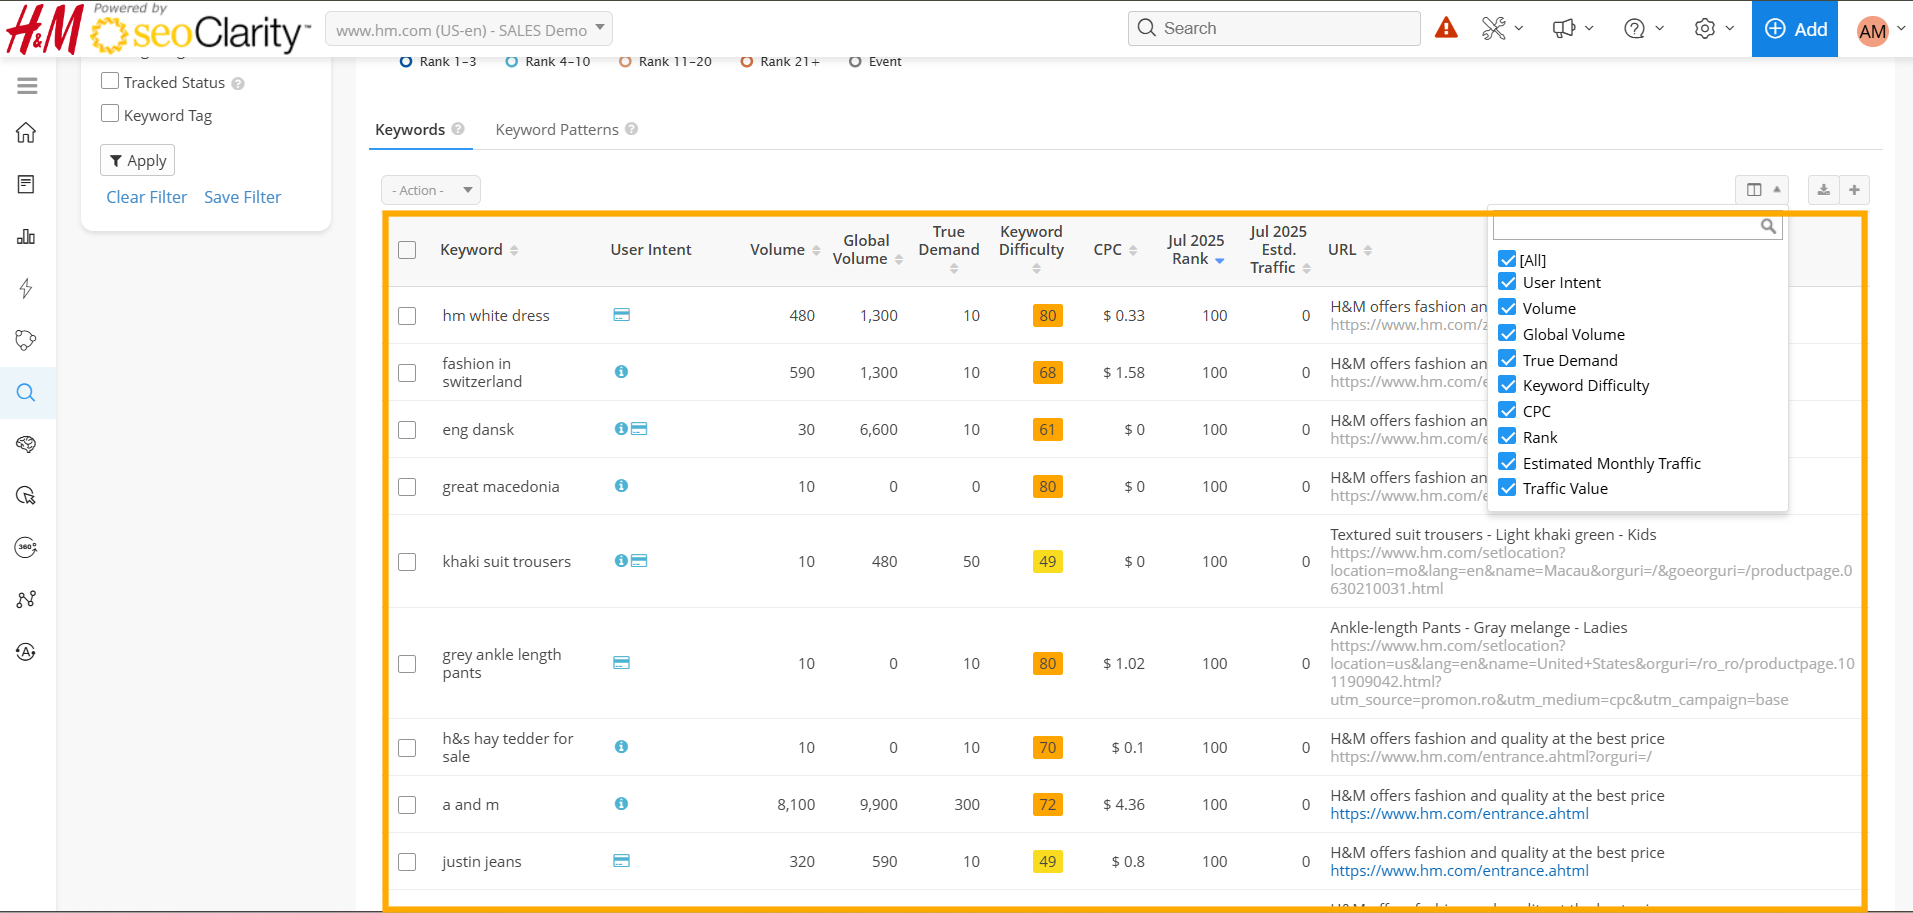Click the download export icon above table
1913x913 pixels.
coord(1823,190)
